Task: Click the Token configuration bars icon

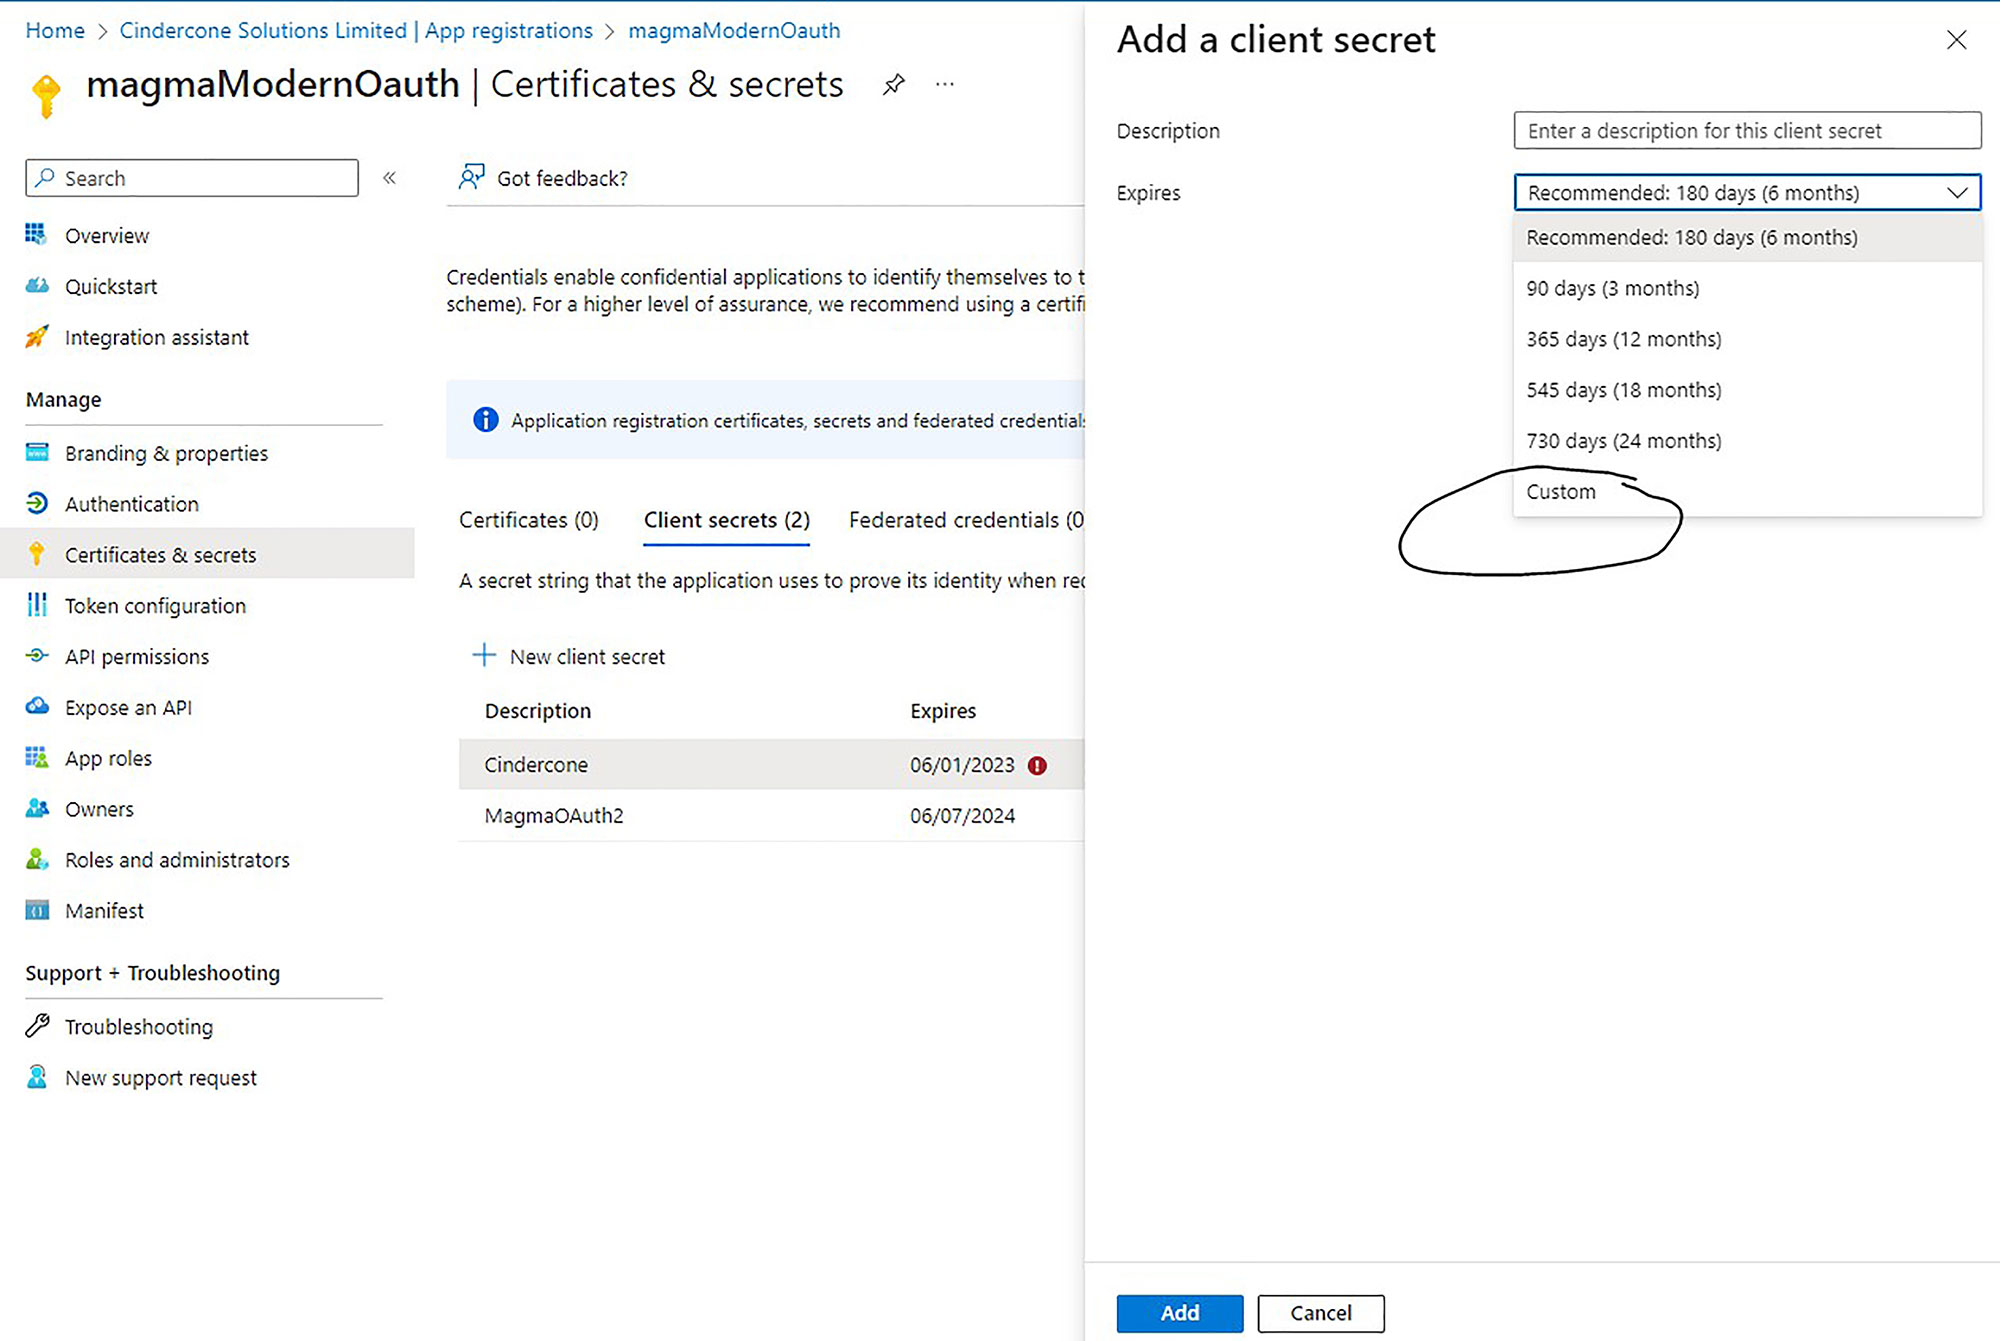Action: pyautogui.click(x=37, y=605)
